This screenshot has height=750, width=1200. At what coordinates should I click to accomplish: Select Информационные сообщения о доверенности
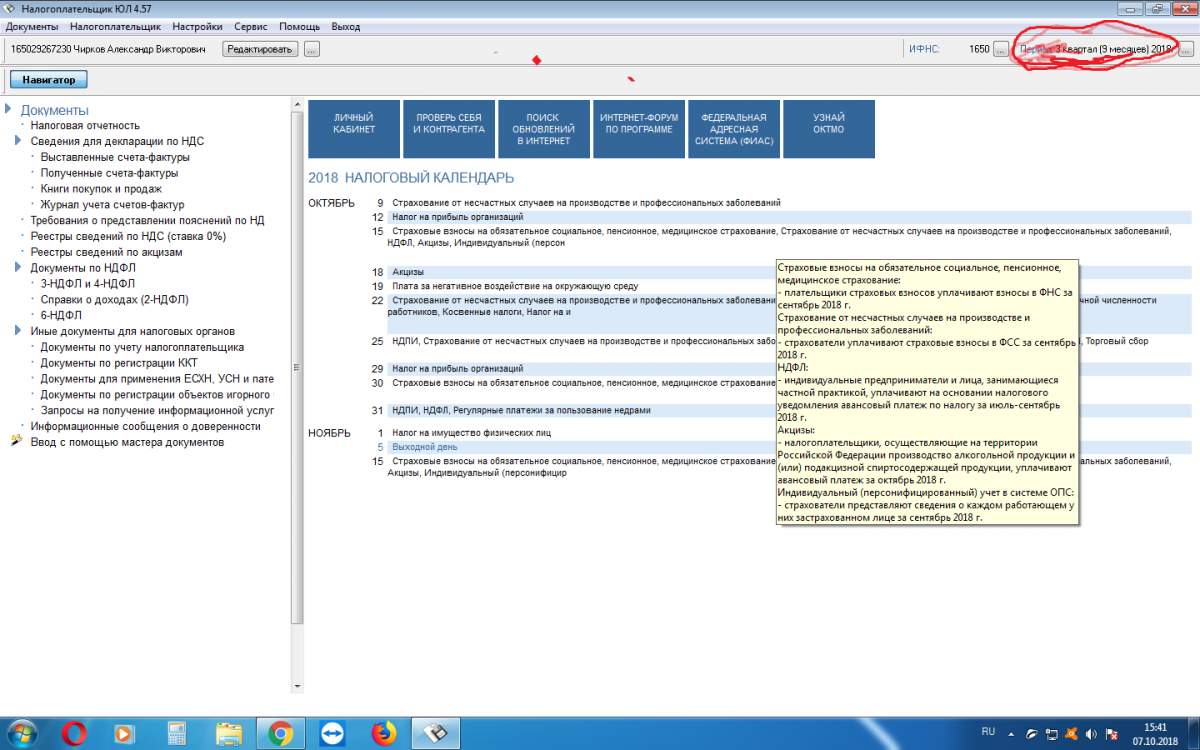click(145, 426)
